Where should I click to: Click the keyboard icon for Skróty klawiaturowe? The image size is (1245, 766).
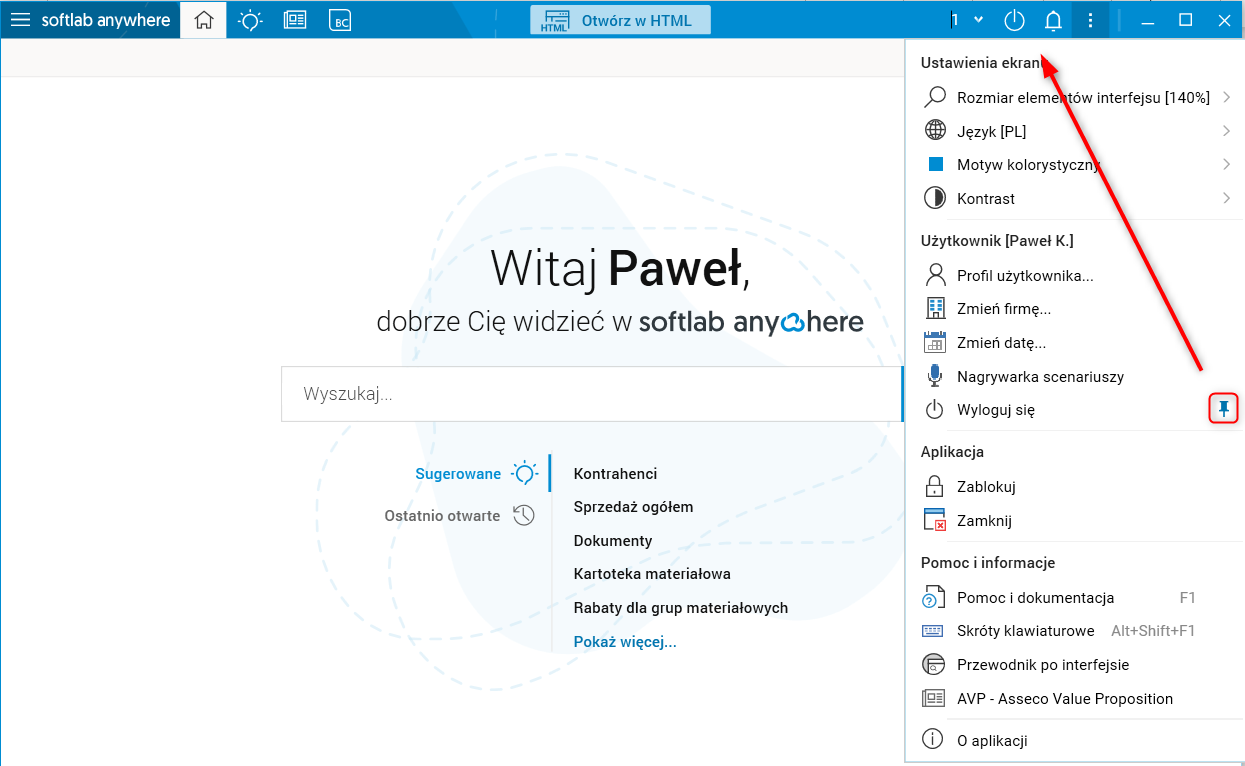coord(933,631)
